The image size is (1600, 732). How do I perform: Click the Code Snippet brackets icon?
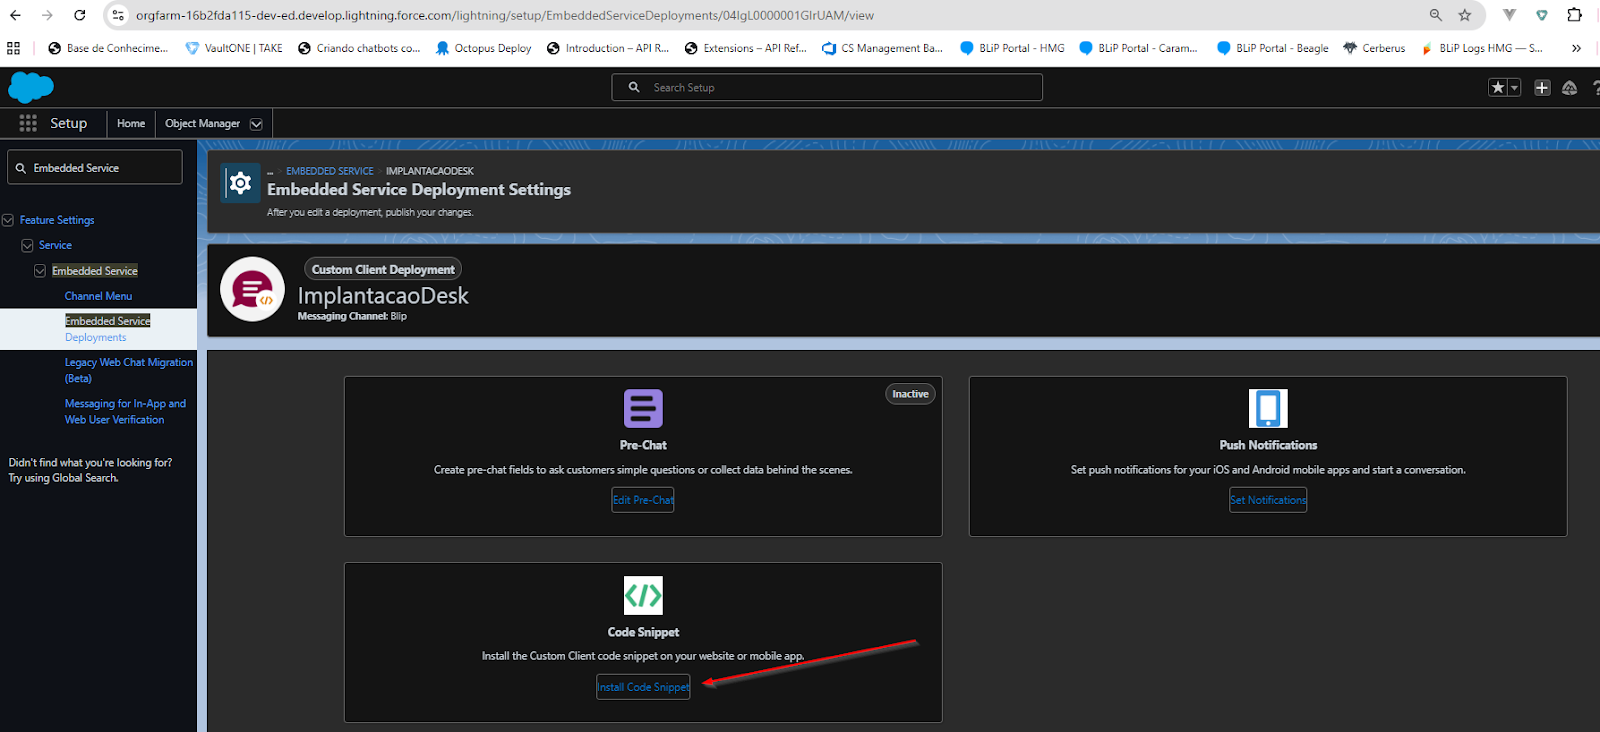click(x=643, y=595)
